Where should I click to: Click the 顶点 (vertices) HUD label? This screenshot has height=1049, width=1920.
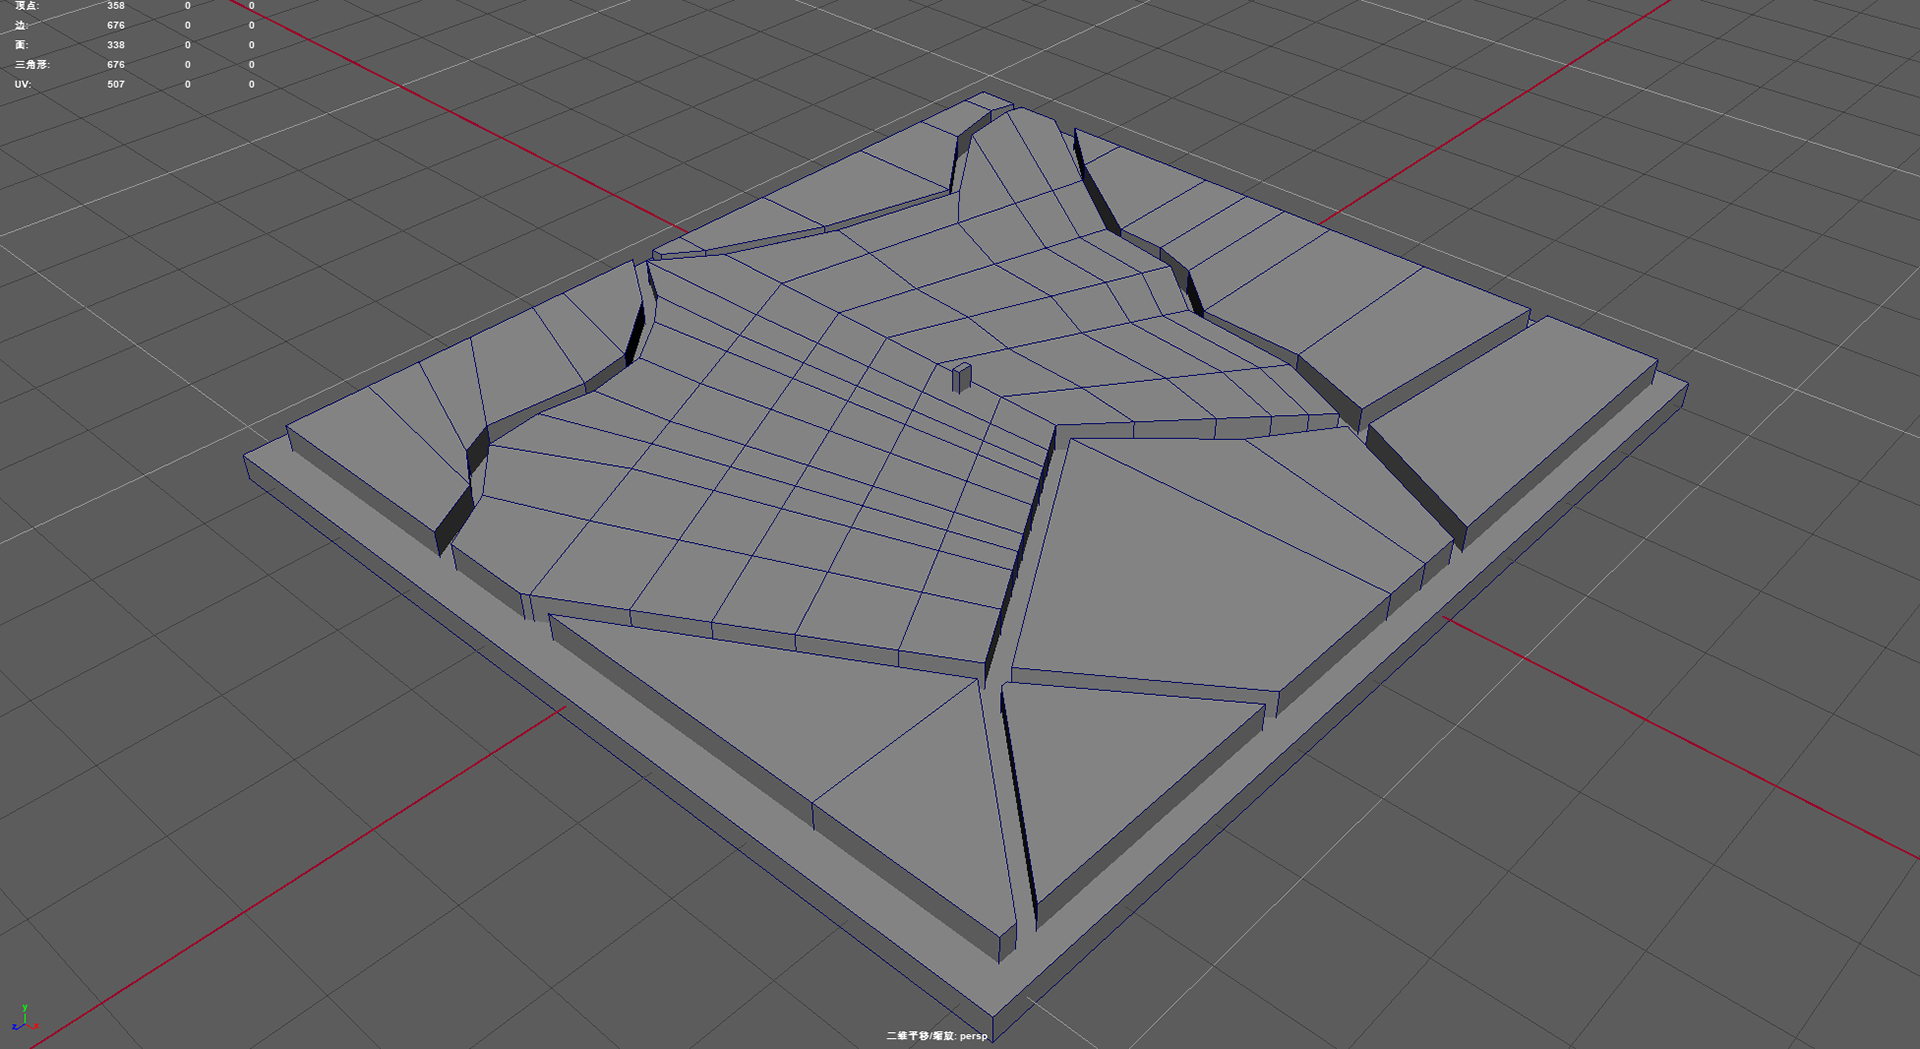coord(27,6)
